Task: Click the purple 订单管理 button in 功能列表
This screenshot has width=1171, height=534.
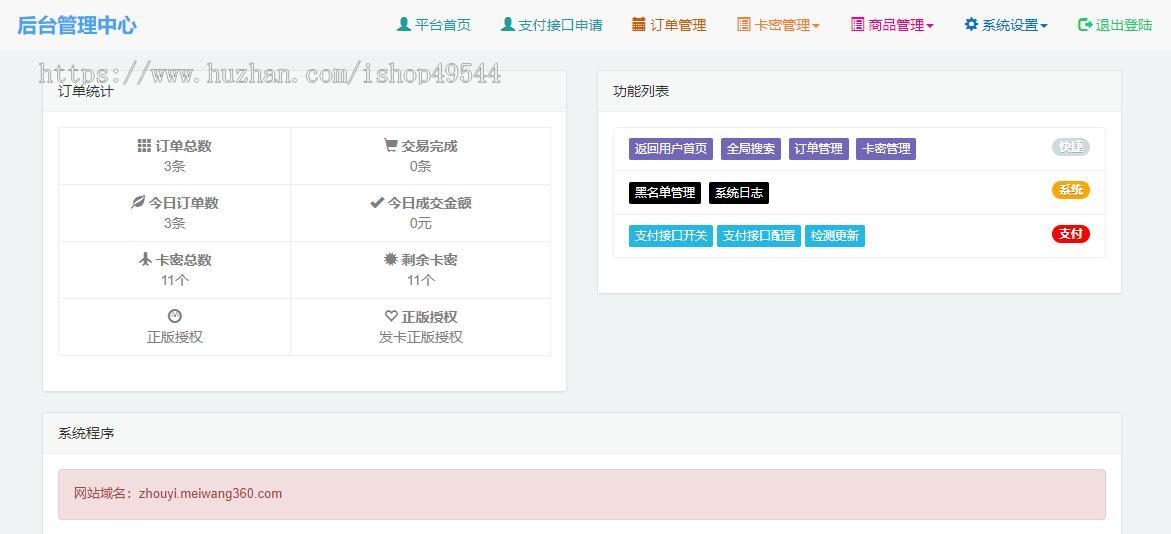Action: (819, 149)
